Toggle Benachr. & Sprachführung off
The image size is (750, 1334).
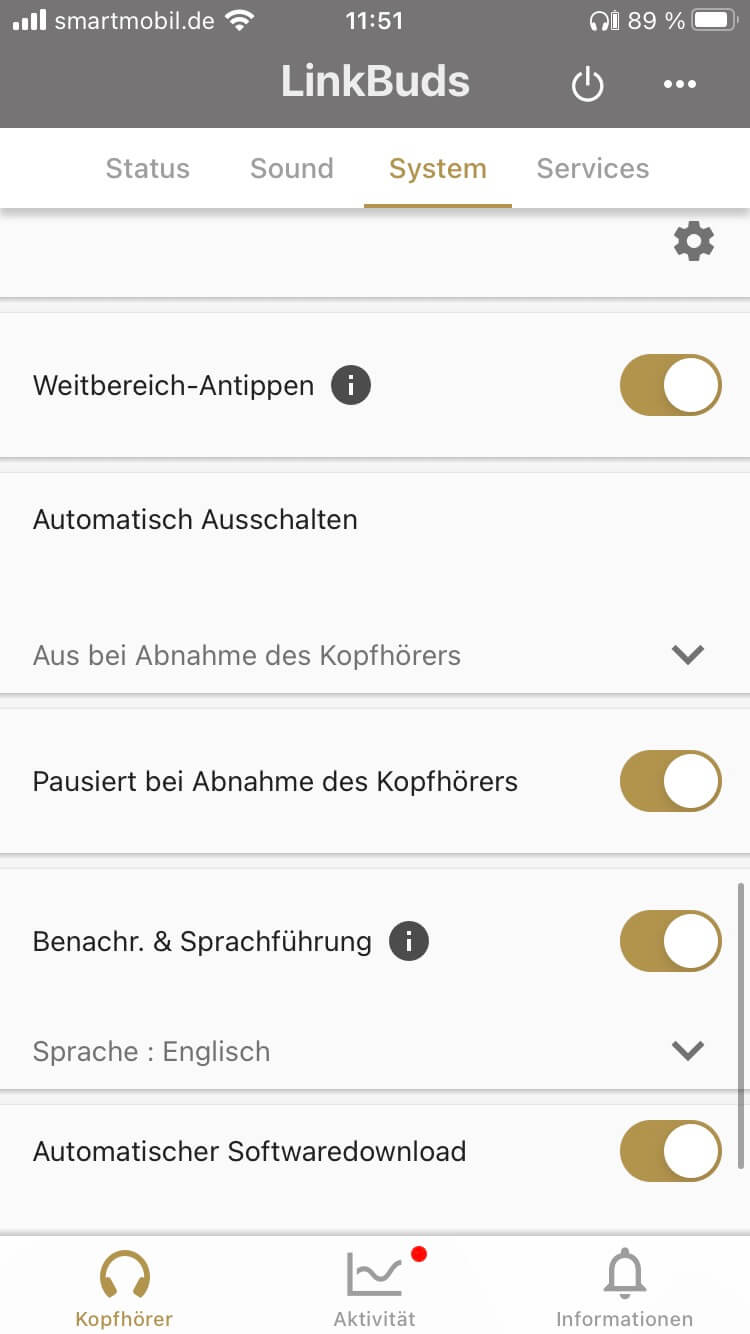click(670, 941)
